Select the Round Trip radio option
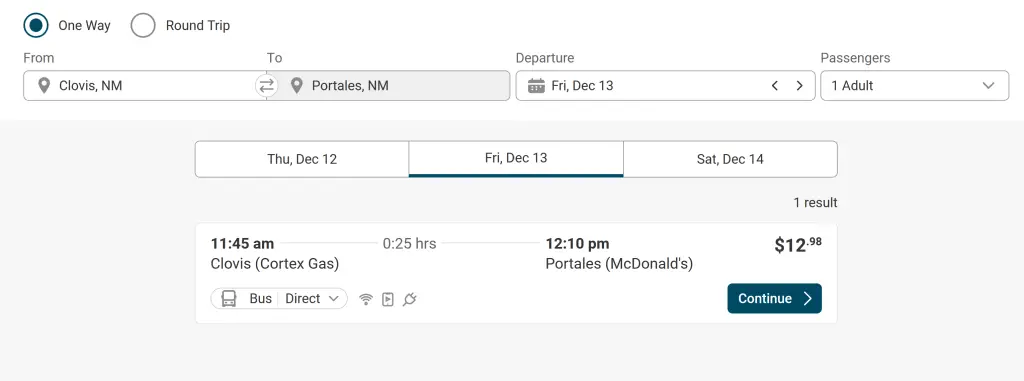This screenshot has height=381, width=1024. (x=143, y=25)
